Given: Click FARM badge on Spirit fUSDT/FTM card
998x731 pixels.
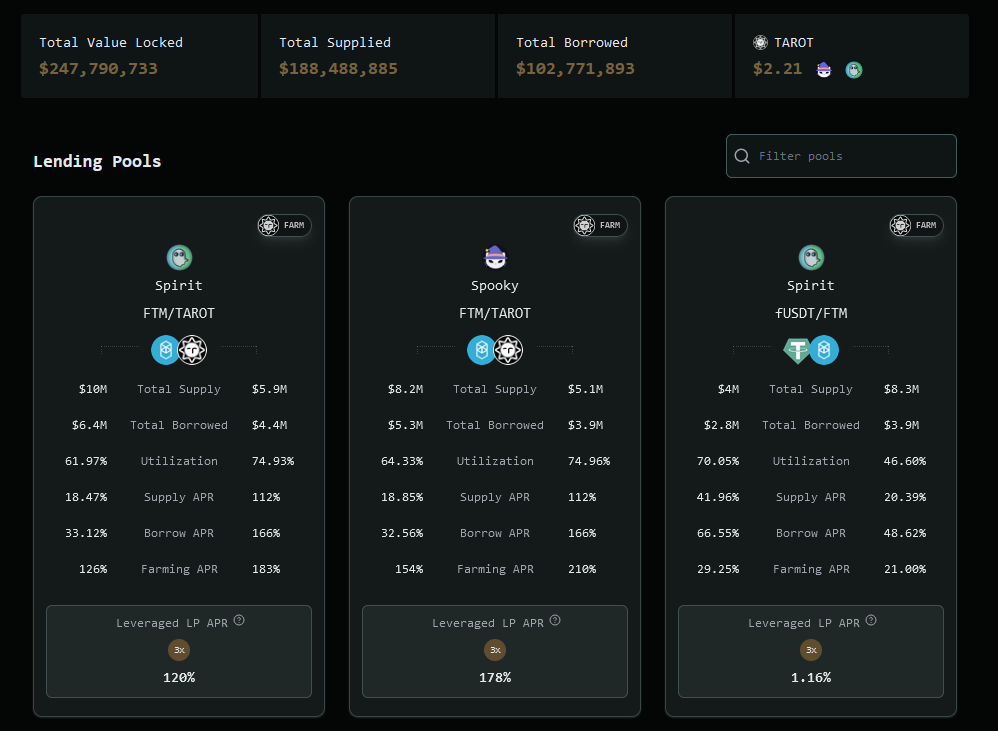Looking at the screenshot, I should tap(916, 225).
